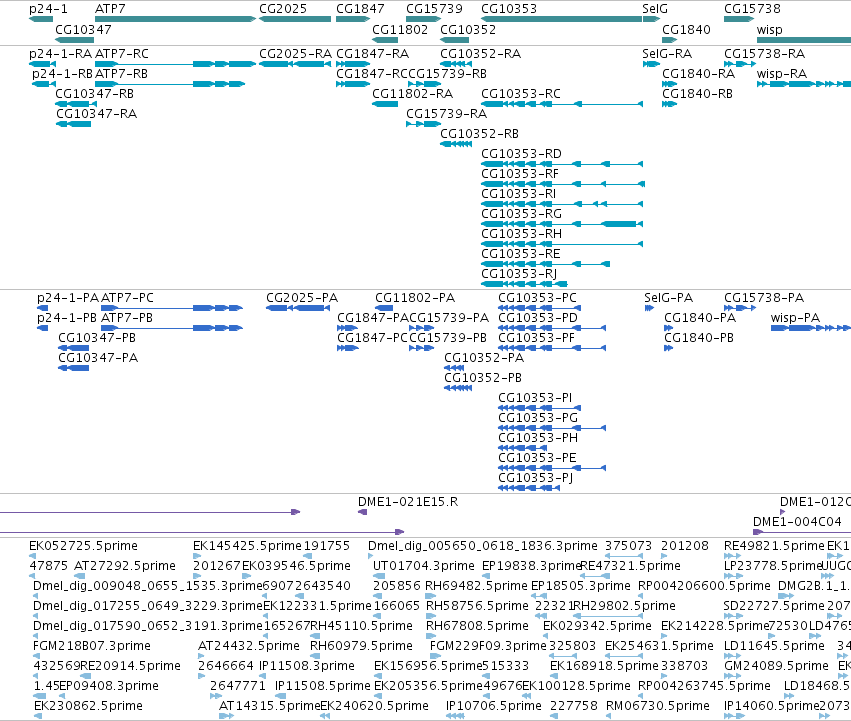851x721 pixels.
Task: Click the CG15738 gene label
Action: point(752,9)
